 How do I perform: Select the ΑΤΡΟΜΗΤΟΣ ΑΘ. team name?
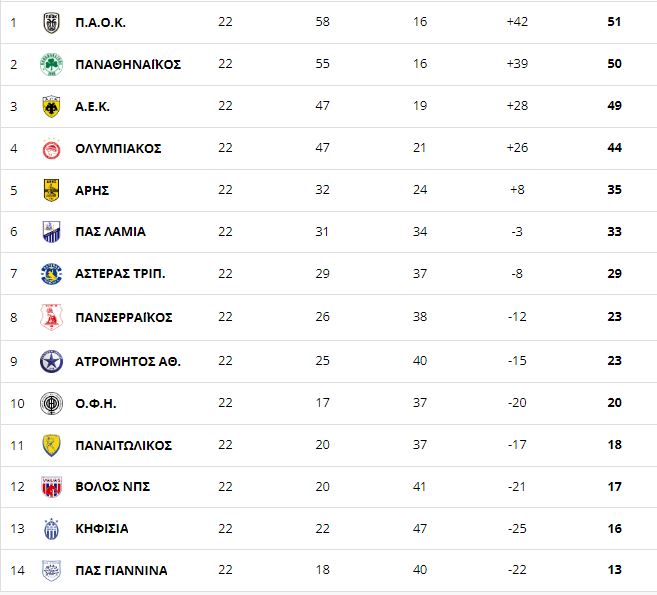(x=128, y=361)
